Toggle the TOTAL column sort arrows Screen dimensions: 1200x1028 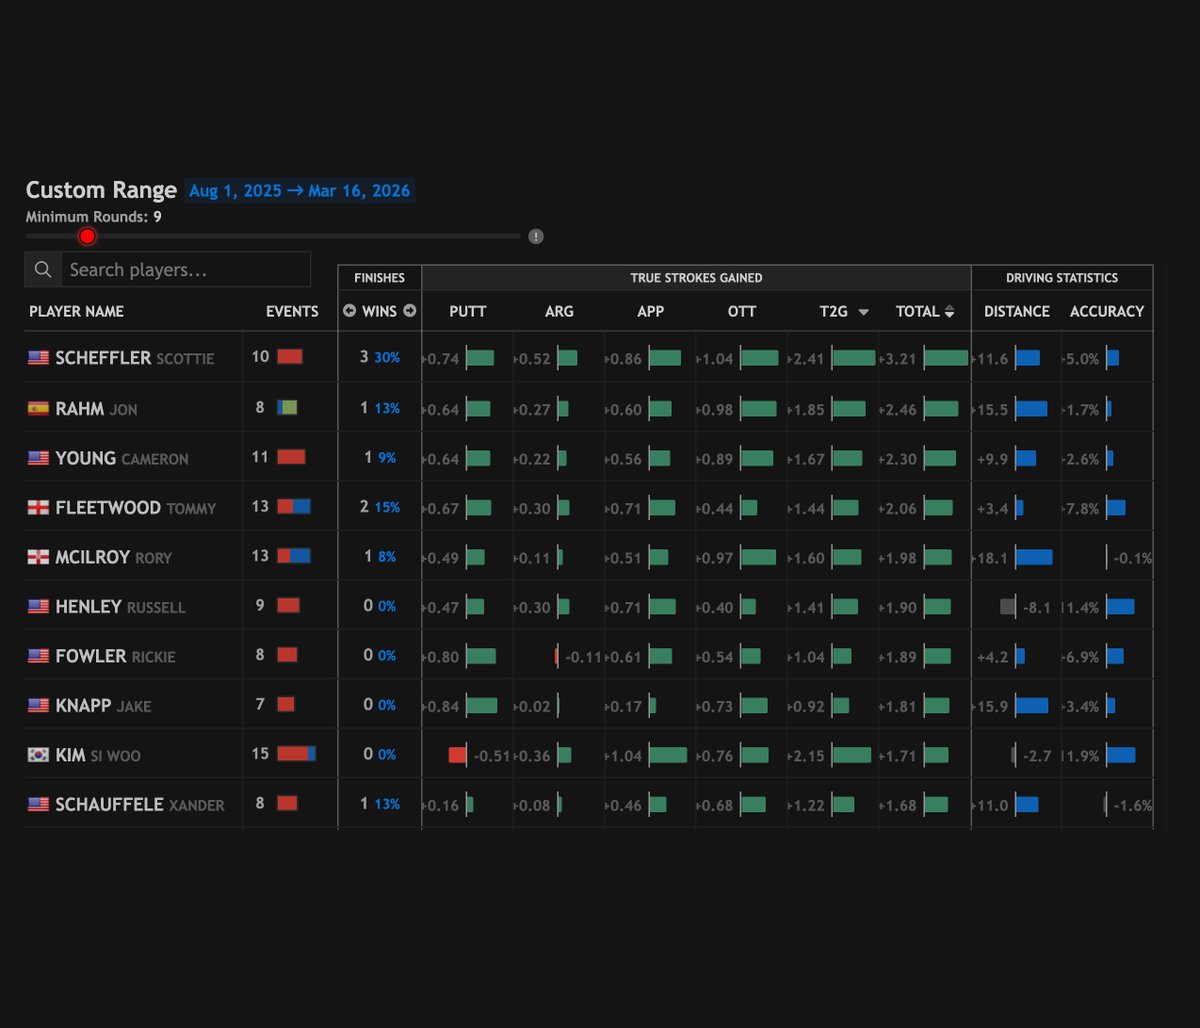[x=949, y=311]
